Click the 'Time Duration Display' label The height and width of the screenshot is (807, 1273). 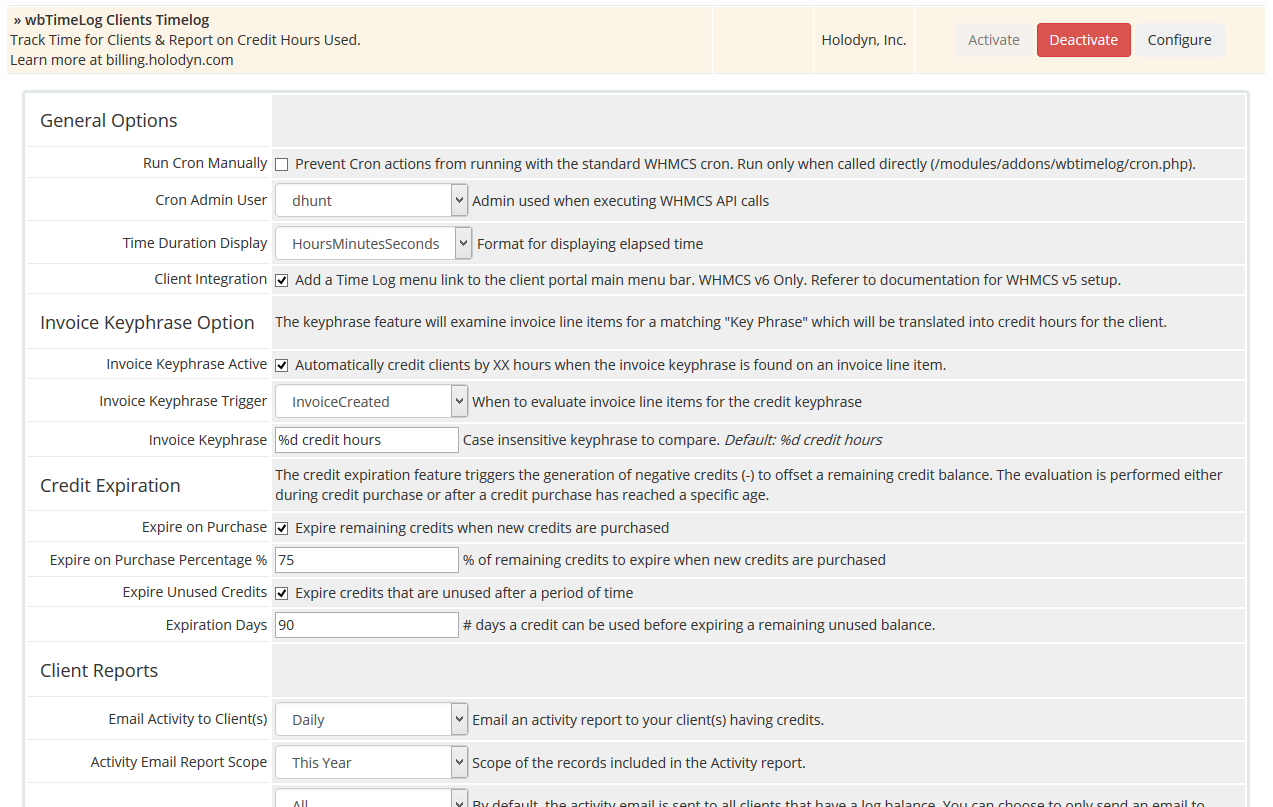point(195,243)
